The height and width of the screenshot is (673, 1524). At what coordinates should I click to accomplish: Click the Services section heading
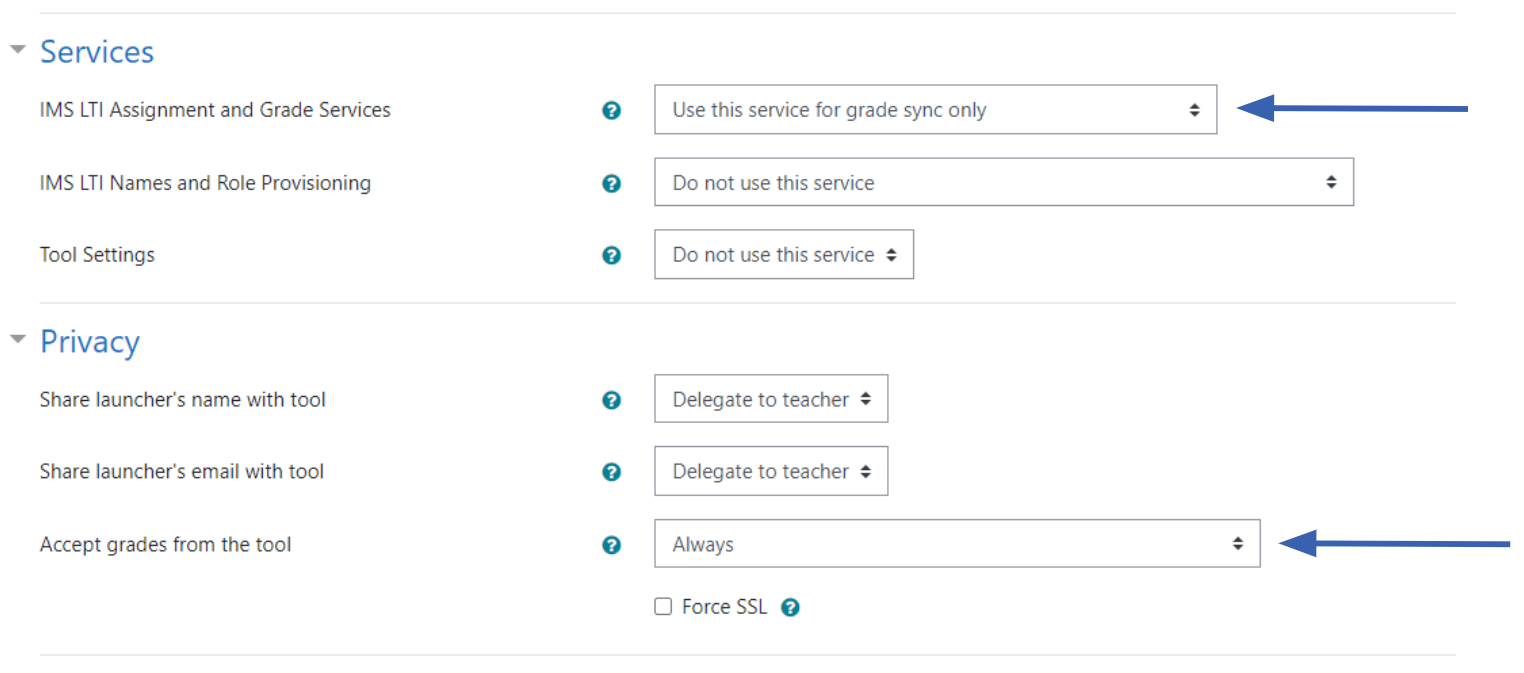(97, 52)
